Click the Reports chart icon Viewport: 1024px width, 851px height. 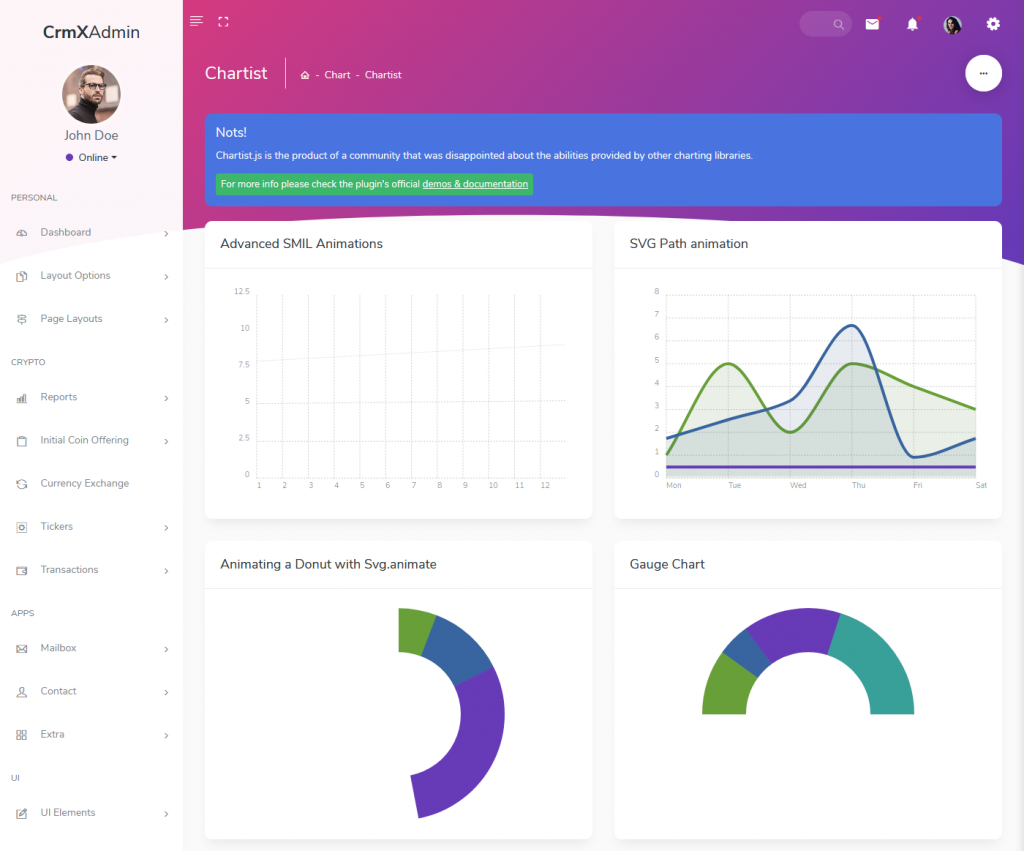(x=22, y=397)
